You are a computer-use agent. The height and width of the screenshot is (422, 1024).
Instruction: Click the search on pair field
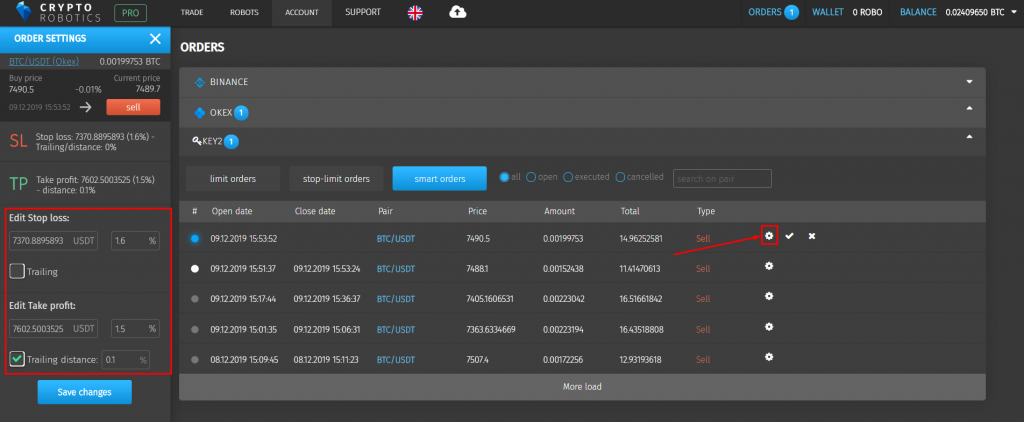point(722,178)
